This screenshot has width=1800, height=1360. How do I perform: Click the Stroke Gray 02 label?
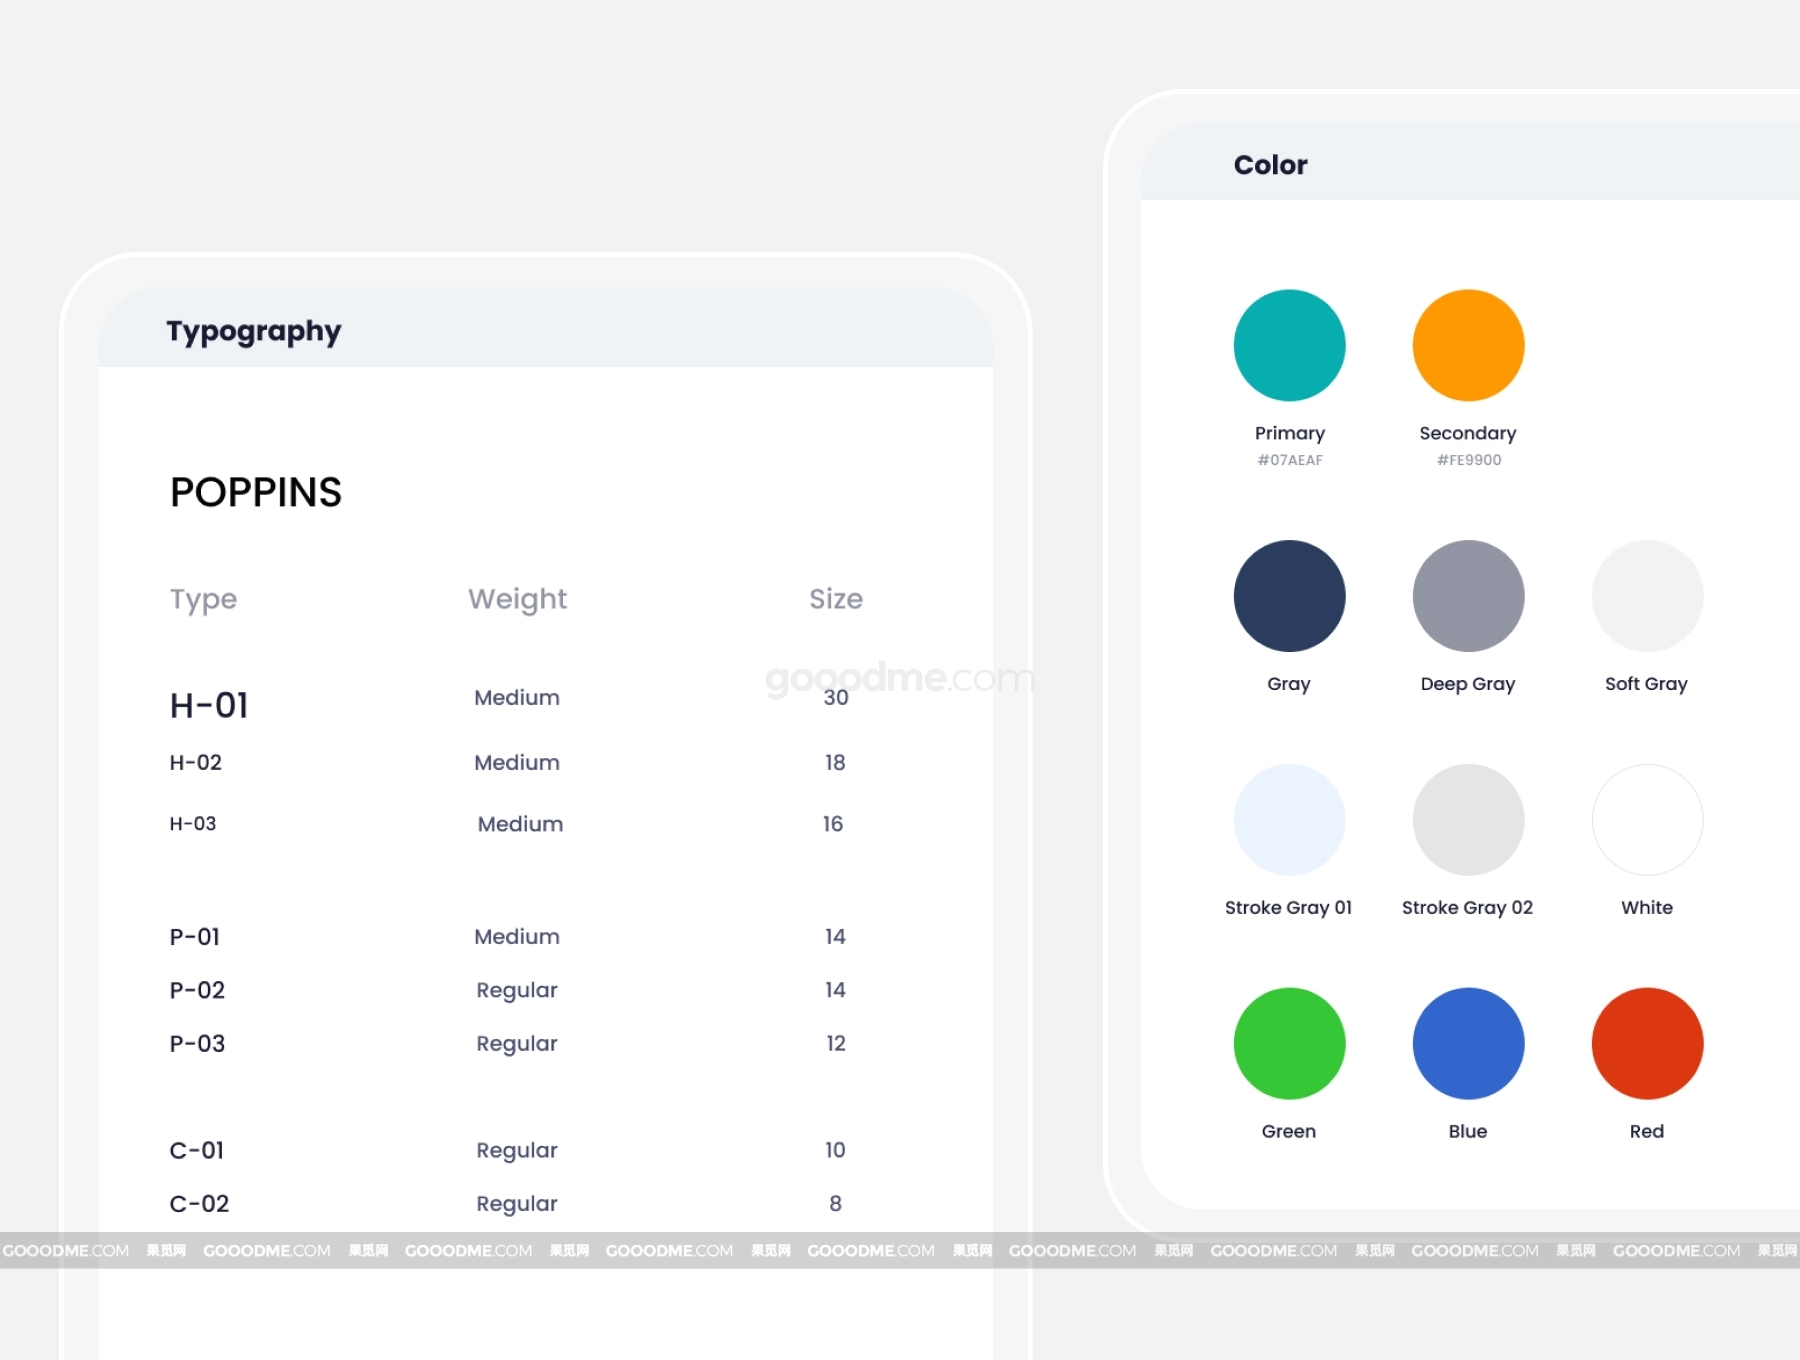(1467, 908)
